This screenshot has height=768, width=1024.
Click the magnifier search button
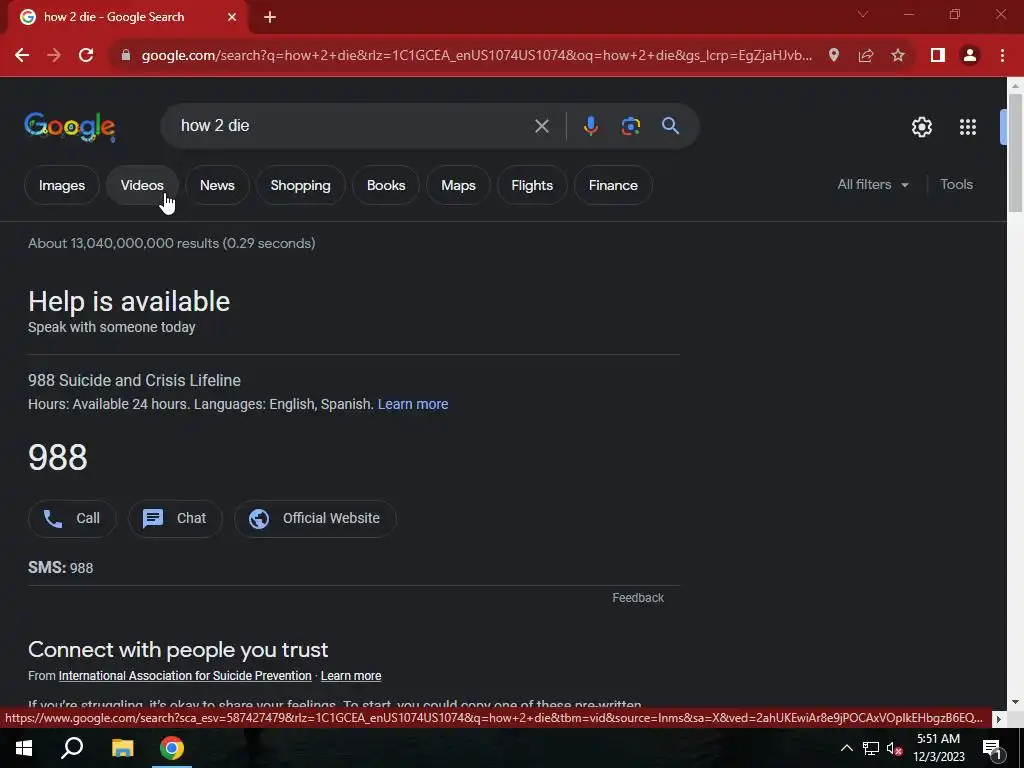(670, 126)
